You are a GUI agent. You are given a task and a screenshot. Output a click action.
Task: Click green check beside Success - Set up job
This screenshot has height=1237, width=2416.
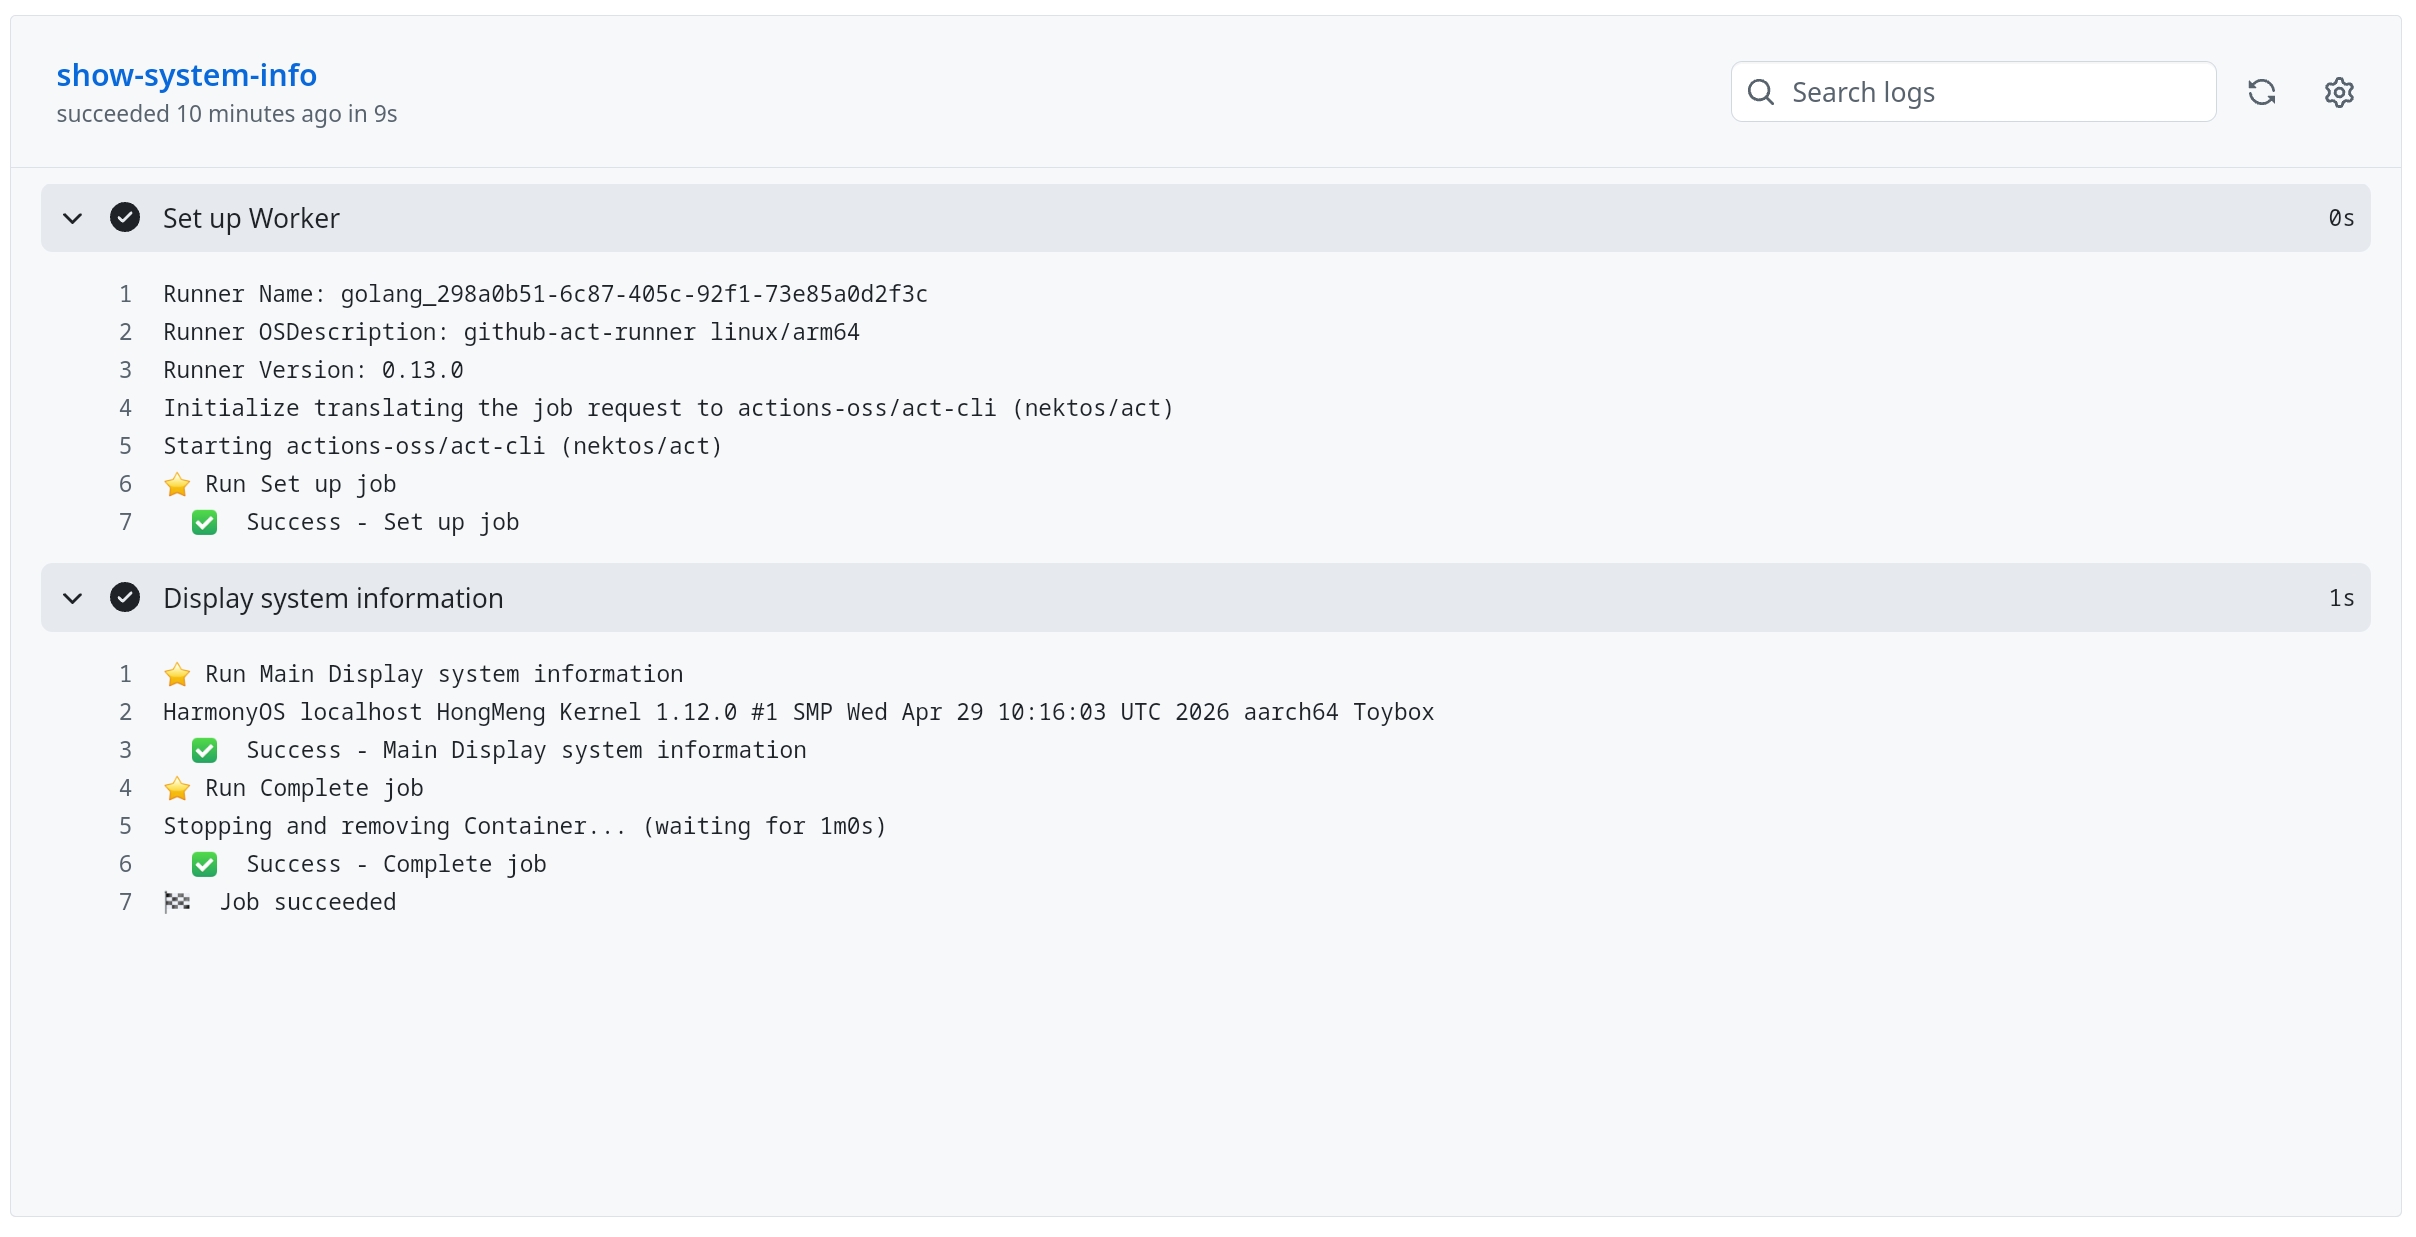pyautogui.click(x=204, y=522)
